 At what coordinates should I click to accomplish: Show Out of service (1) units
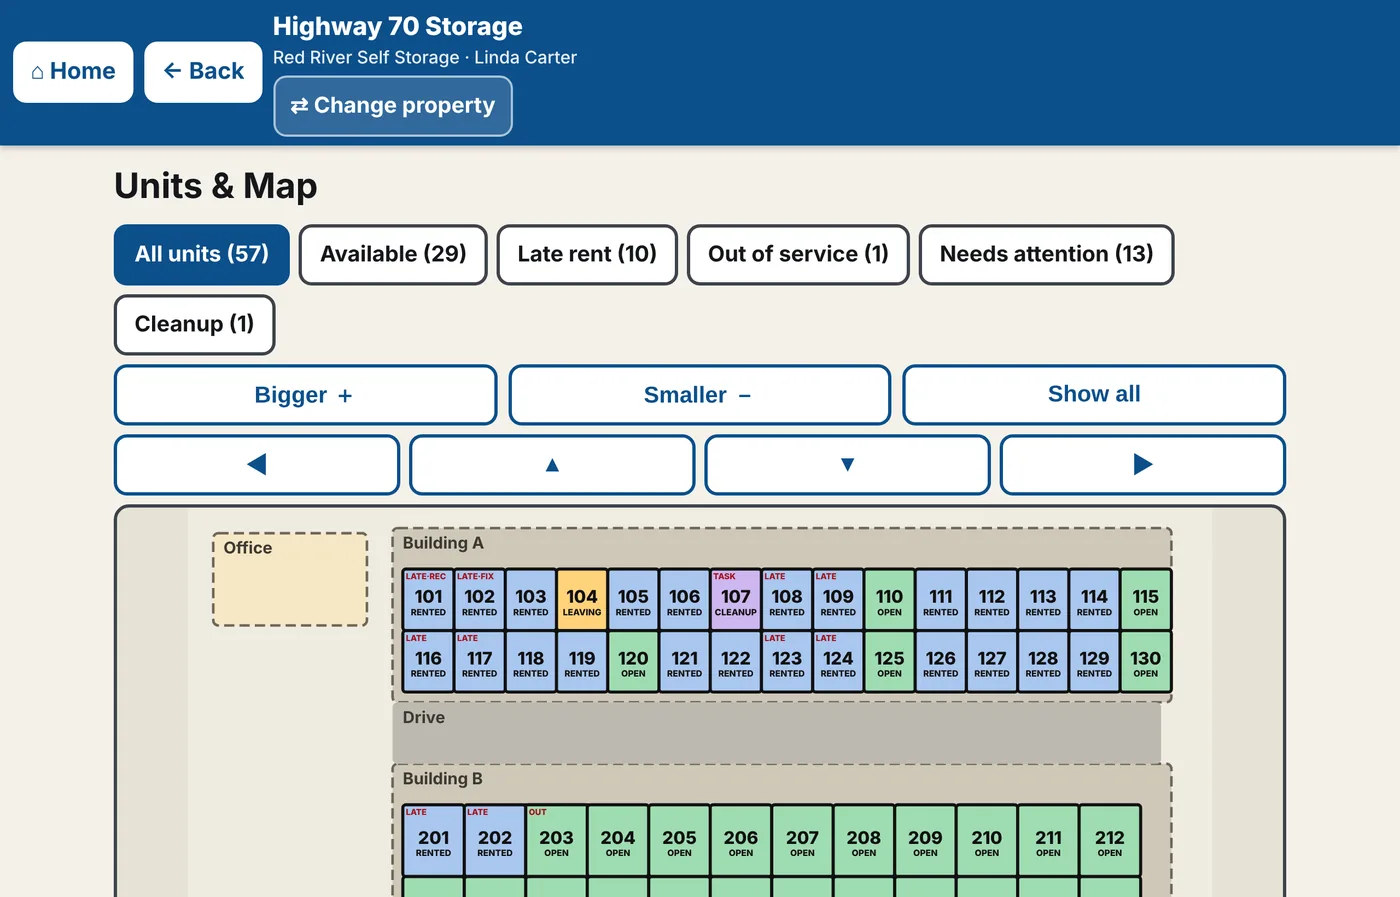point(798,254)
